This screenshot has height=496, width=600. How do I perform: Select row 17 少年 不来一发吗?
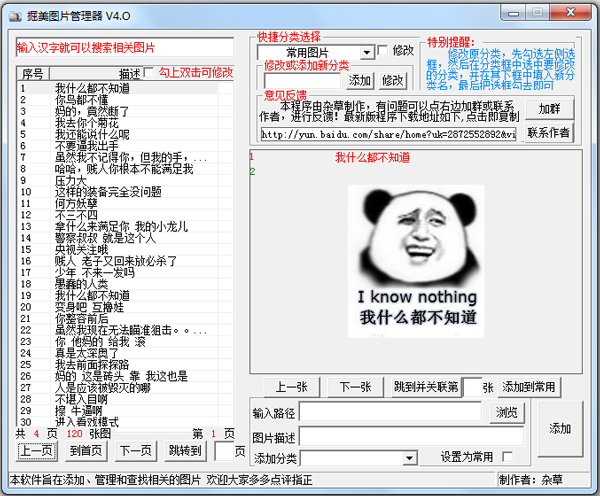(x=125, y=272)
